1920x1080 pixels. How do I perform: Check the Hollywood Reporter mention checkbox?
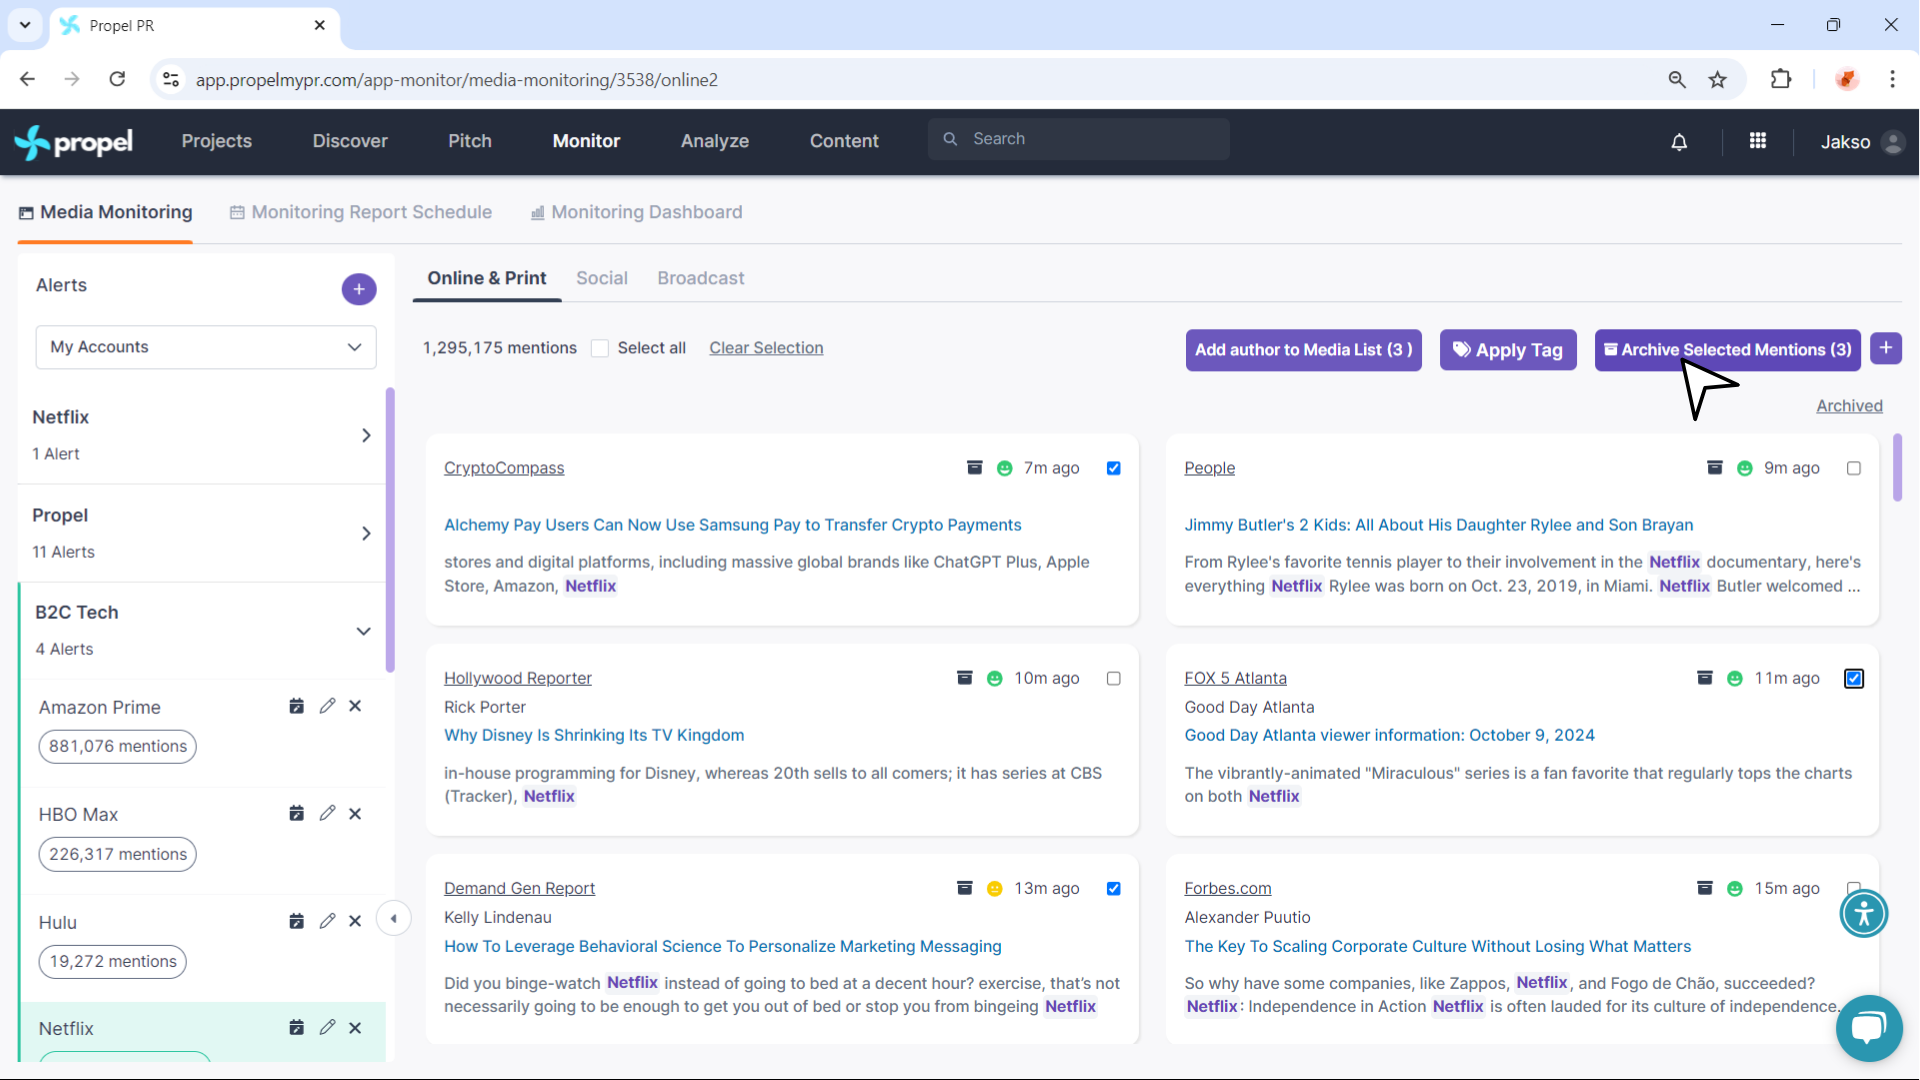[x=1113, y=678]
